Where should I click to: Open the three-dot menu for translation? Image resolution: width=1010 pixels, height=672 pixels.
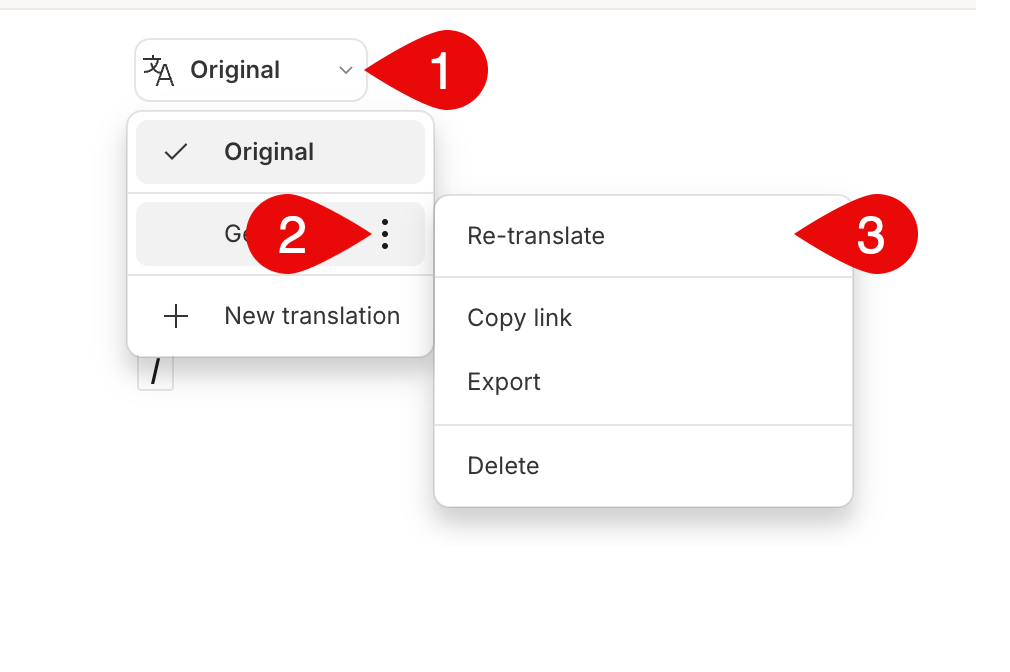[x=385, y=235]
